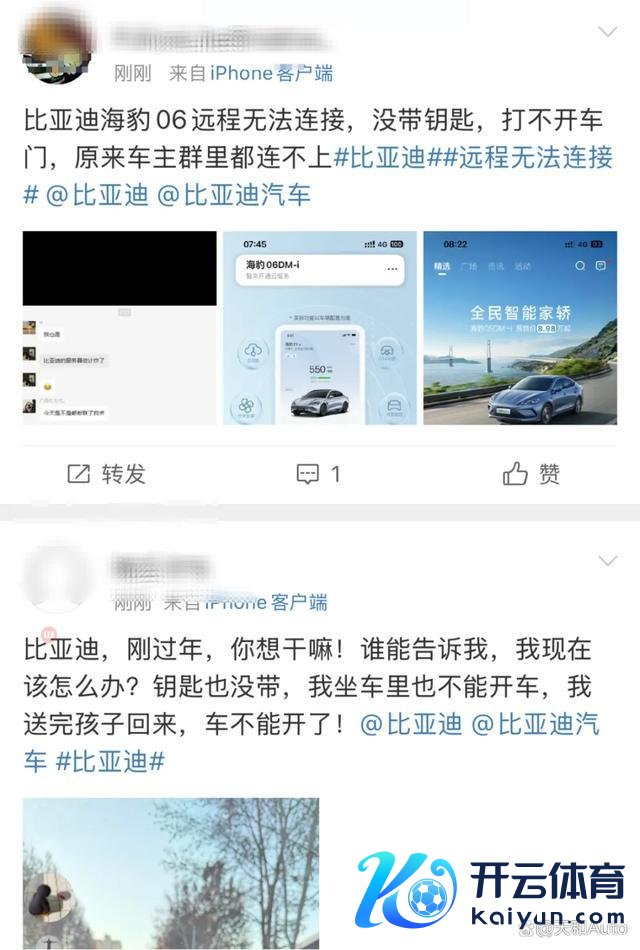The image size is (640, 950).
Task: View the 全民智能家轿 ad thumbnail
Action: [520, 328]
